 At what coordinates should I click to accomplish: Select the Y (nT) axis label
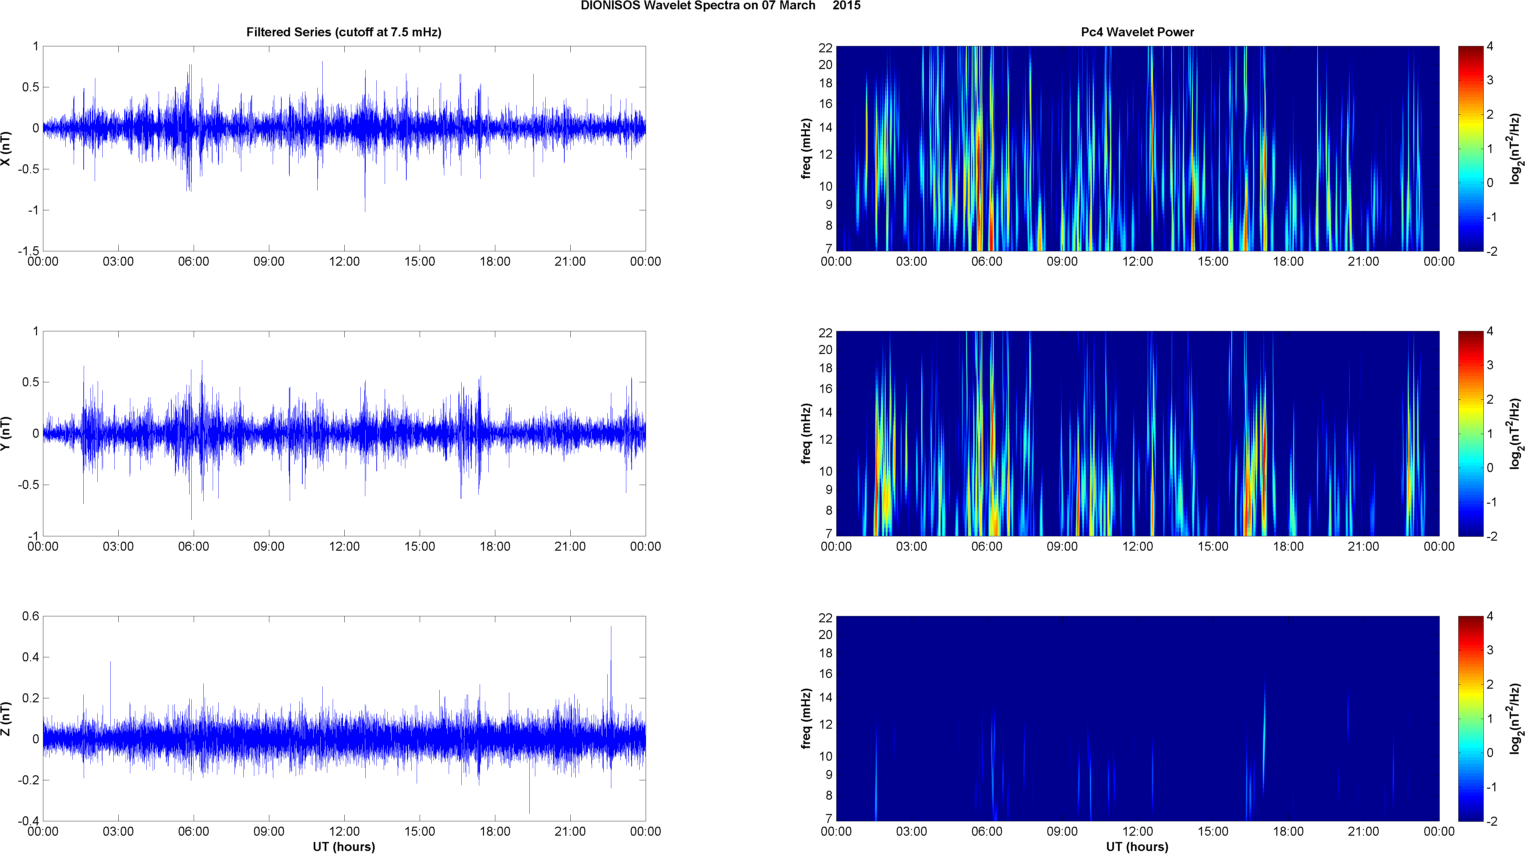[x=7, y=433]
